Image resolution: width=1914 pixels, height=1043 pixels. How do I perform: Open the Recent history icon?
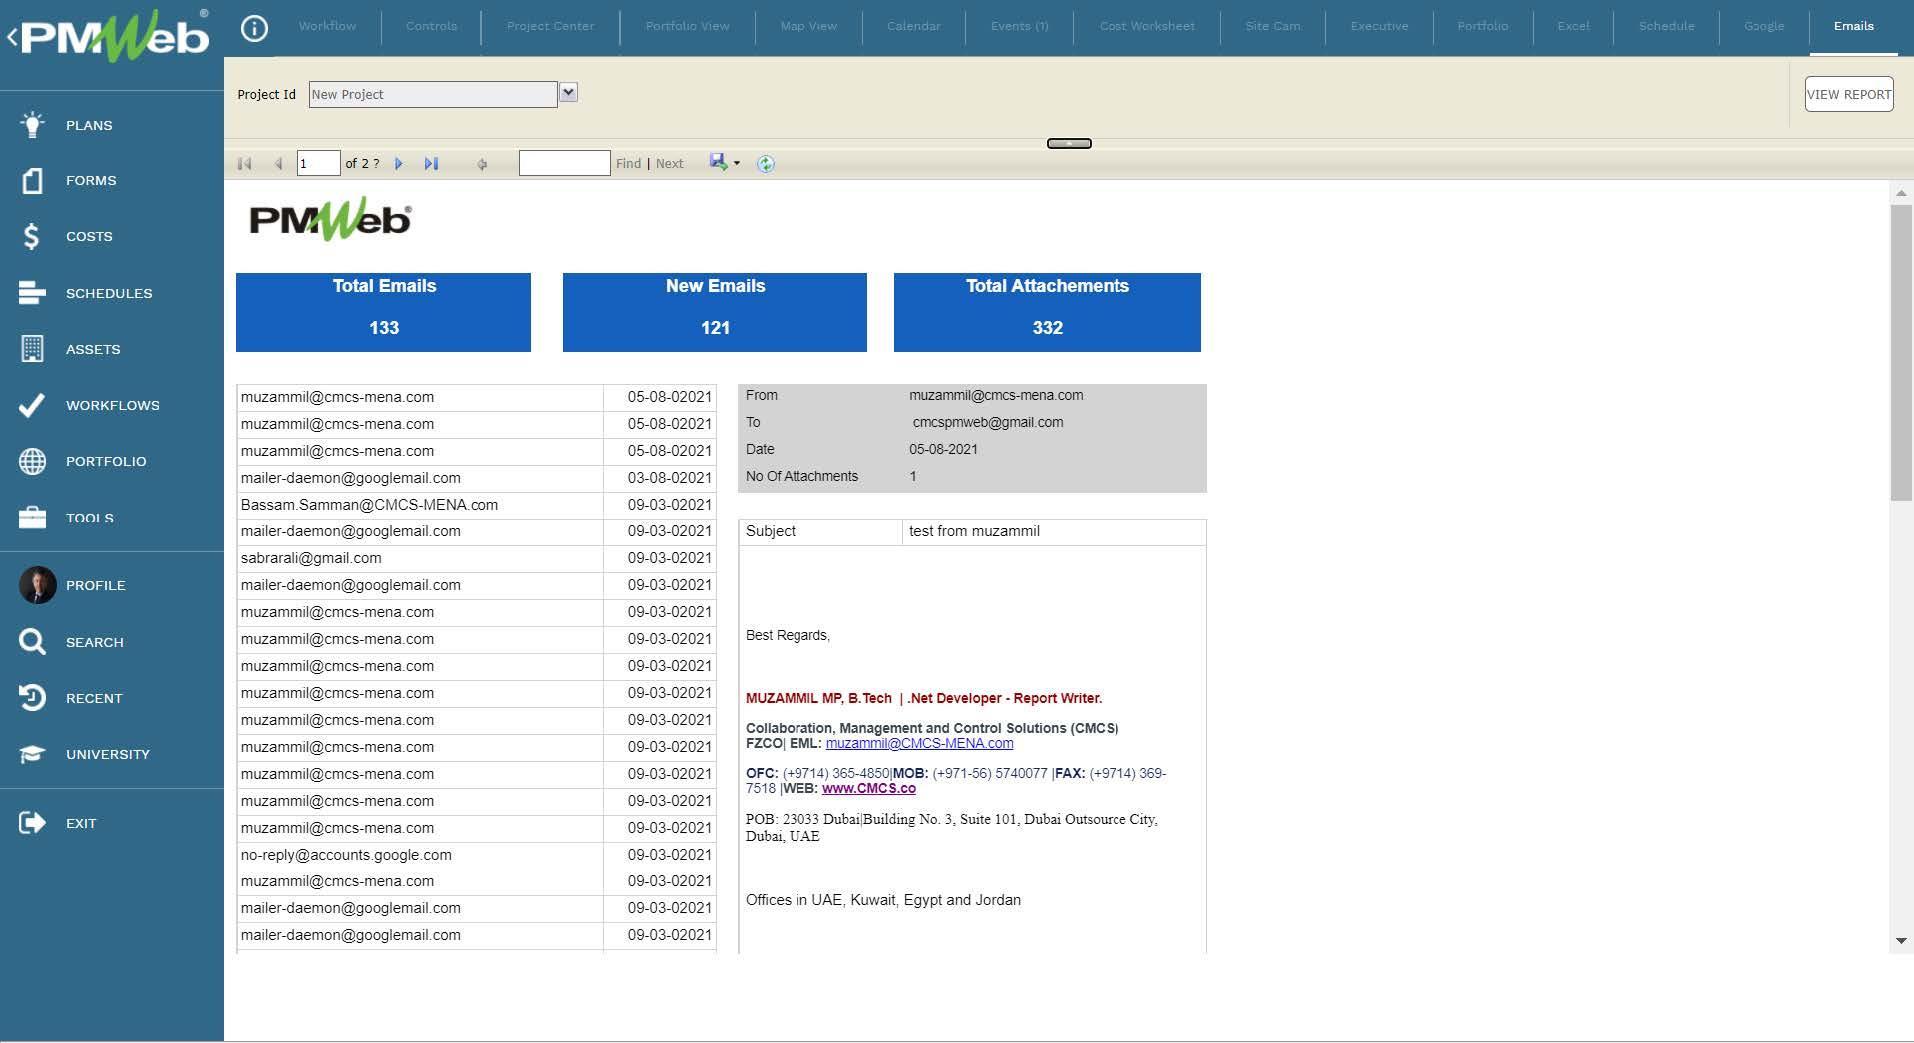point(32,698)
